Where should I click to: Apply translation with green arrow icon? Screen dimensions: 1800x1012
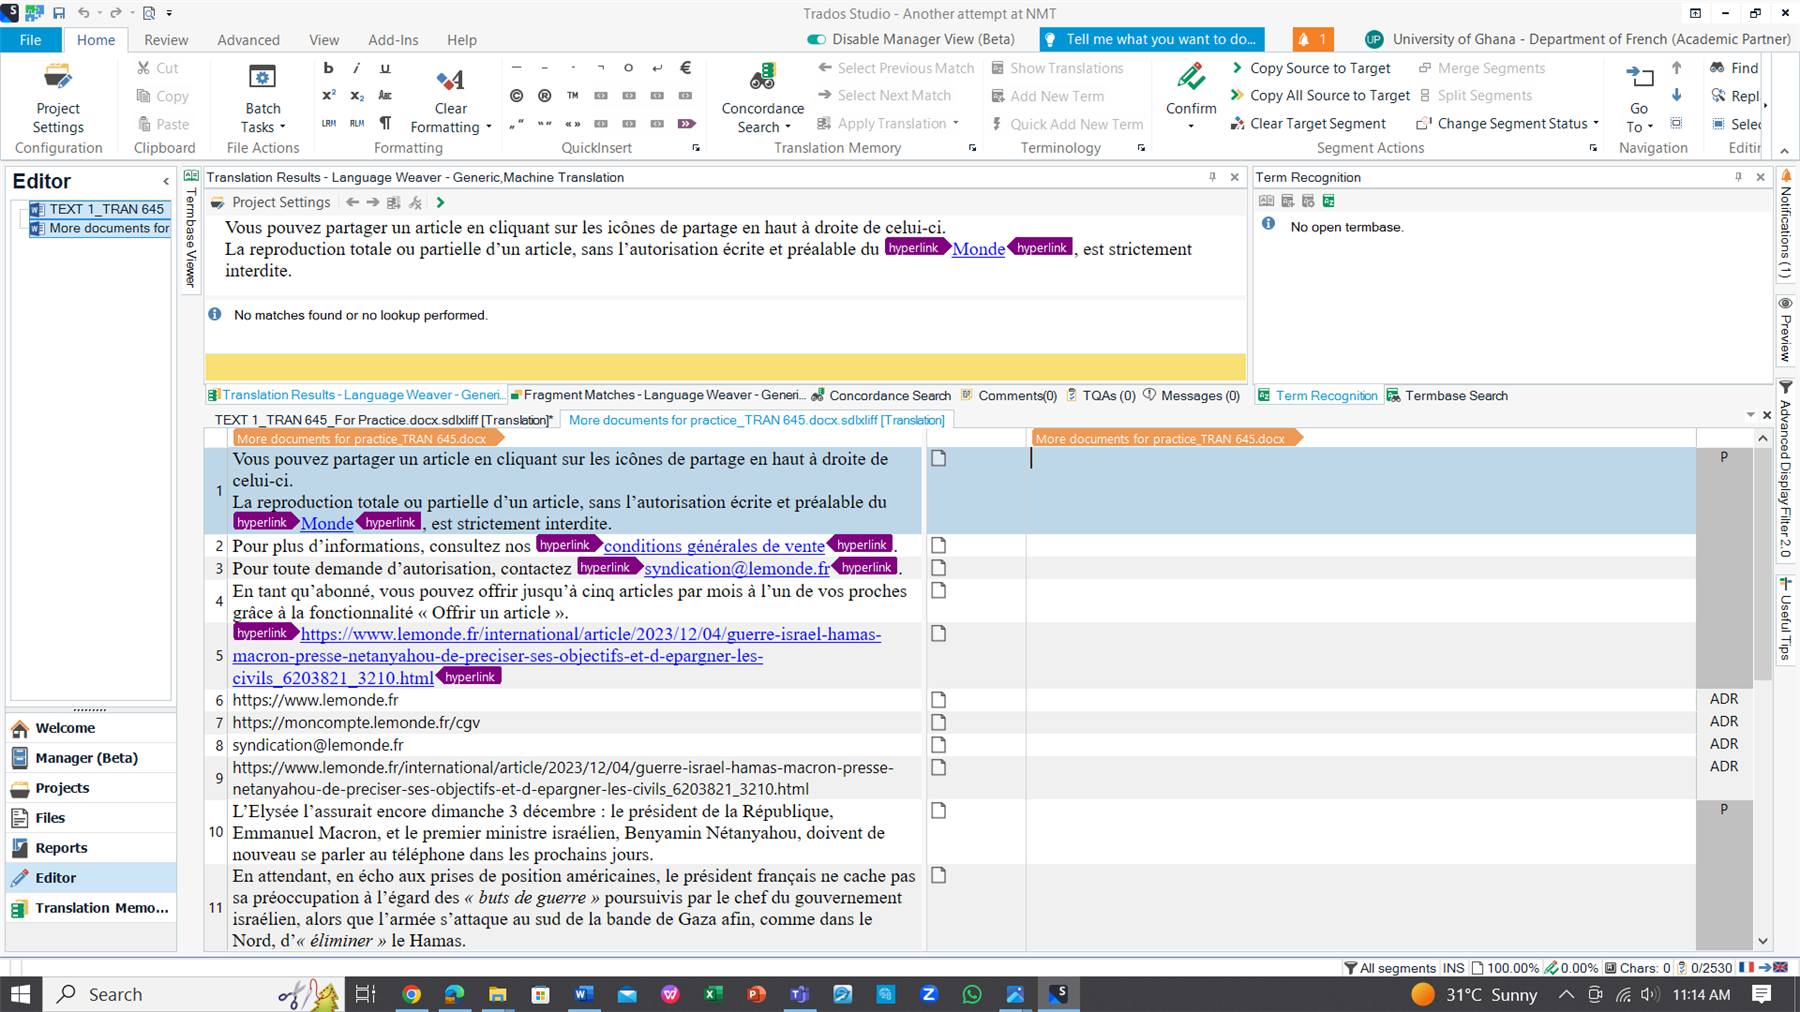click(x=440, y=202)
